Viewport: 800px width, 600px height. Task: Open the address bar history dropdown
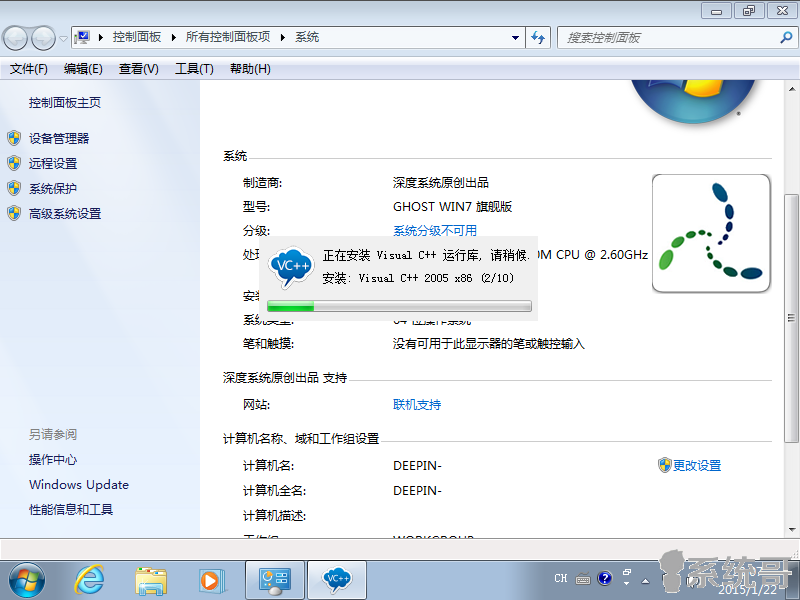[x=515, y=38]
